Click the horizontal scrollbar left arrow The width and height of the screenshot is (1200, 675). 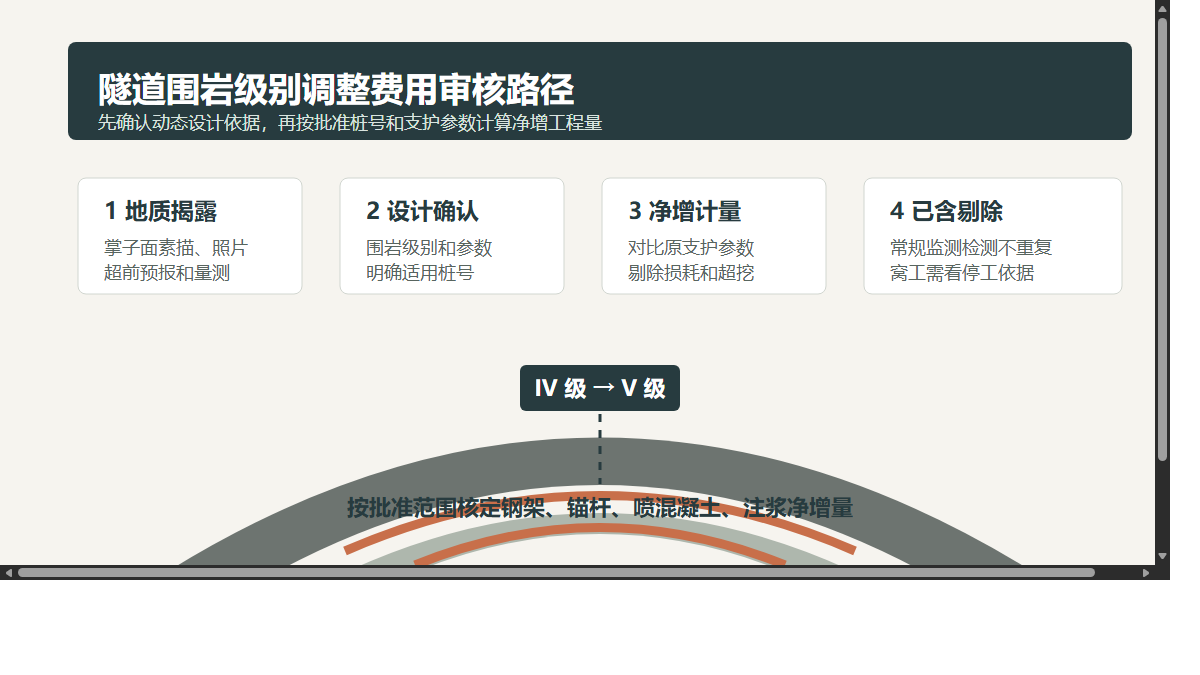tap(9, 573)
